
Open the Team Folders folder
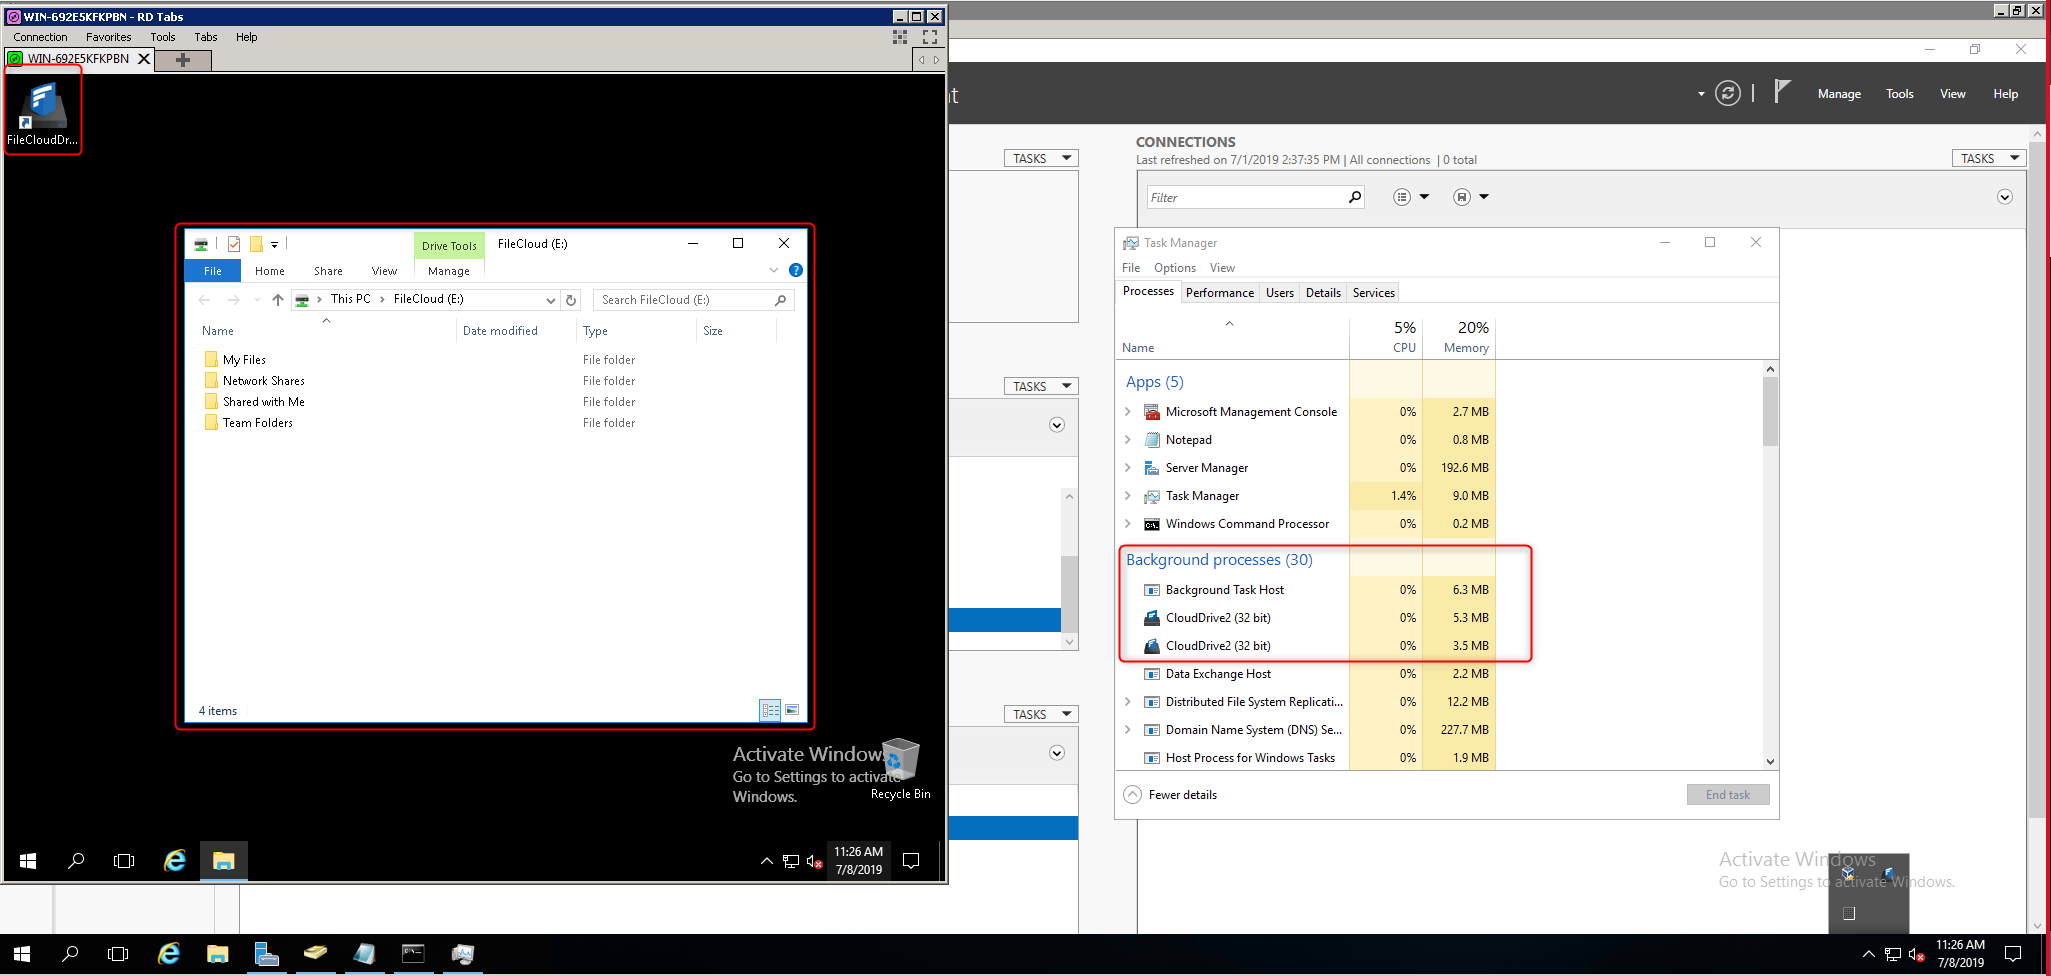[257, 423]
